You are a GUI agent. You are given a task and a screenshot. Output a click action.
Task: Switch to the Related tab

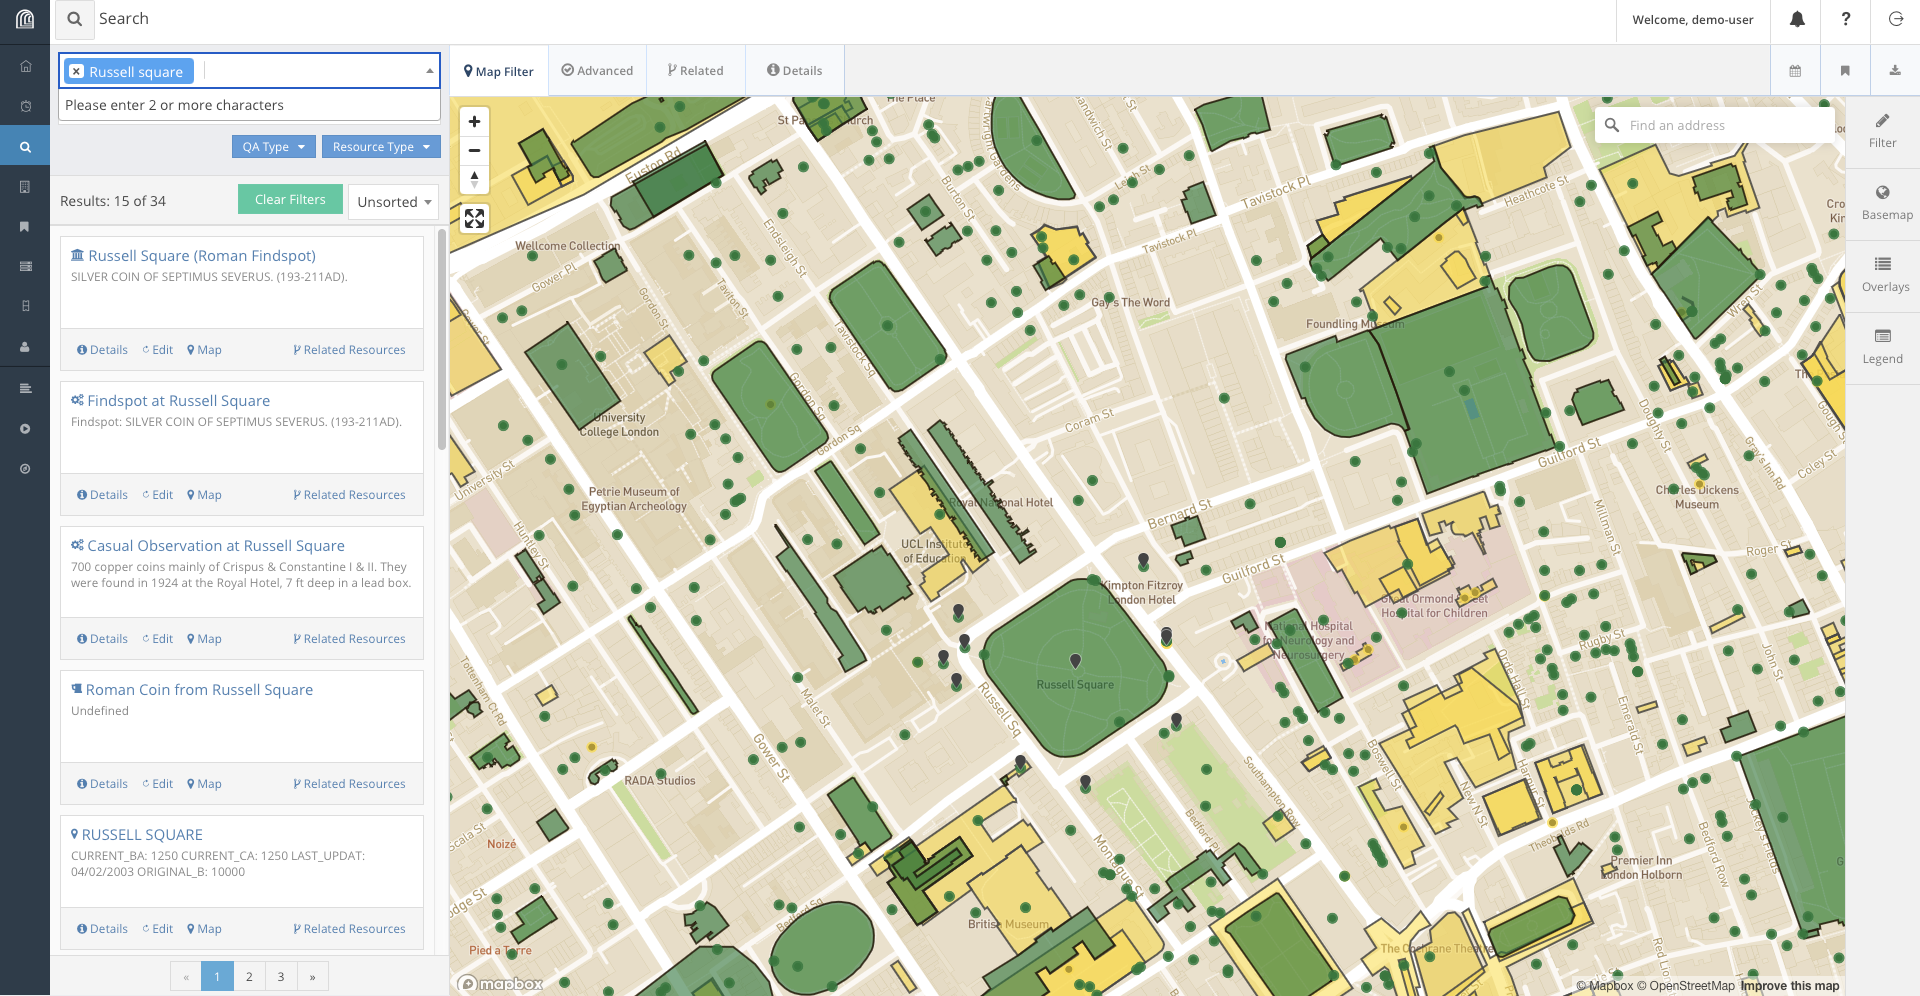(695, 71)
